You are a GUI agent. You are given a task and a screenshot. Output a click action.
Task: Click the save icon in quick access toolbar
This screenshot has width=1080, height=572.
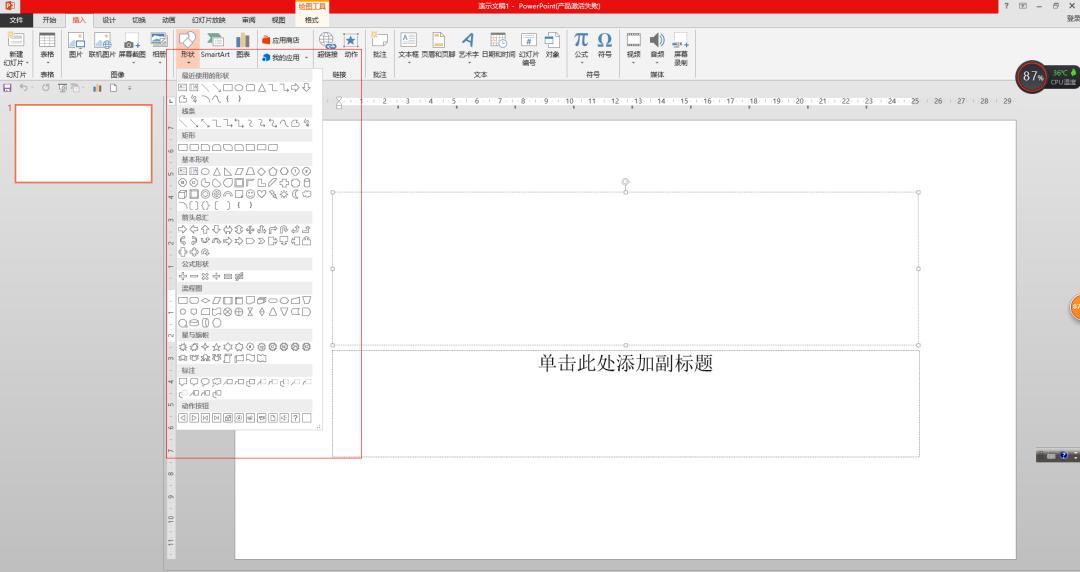[8, 88]
